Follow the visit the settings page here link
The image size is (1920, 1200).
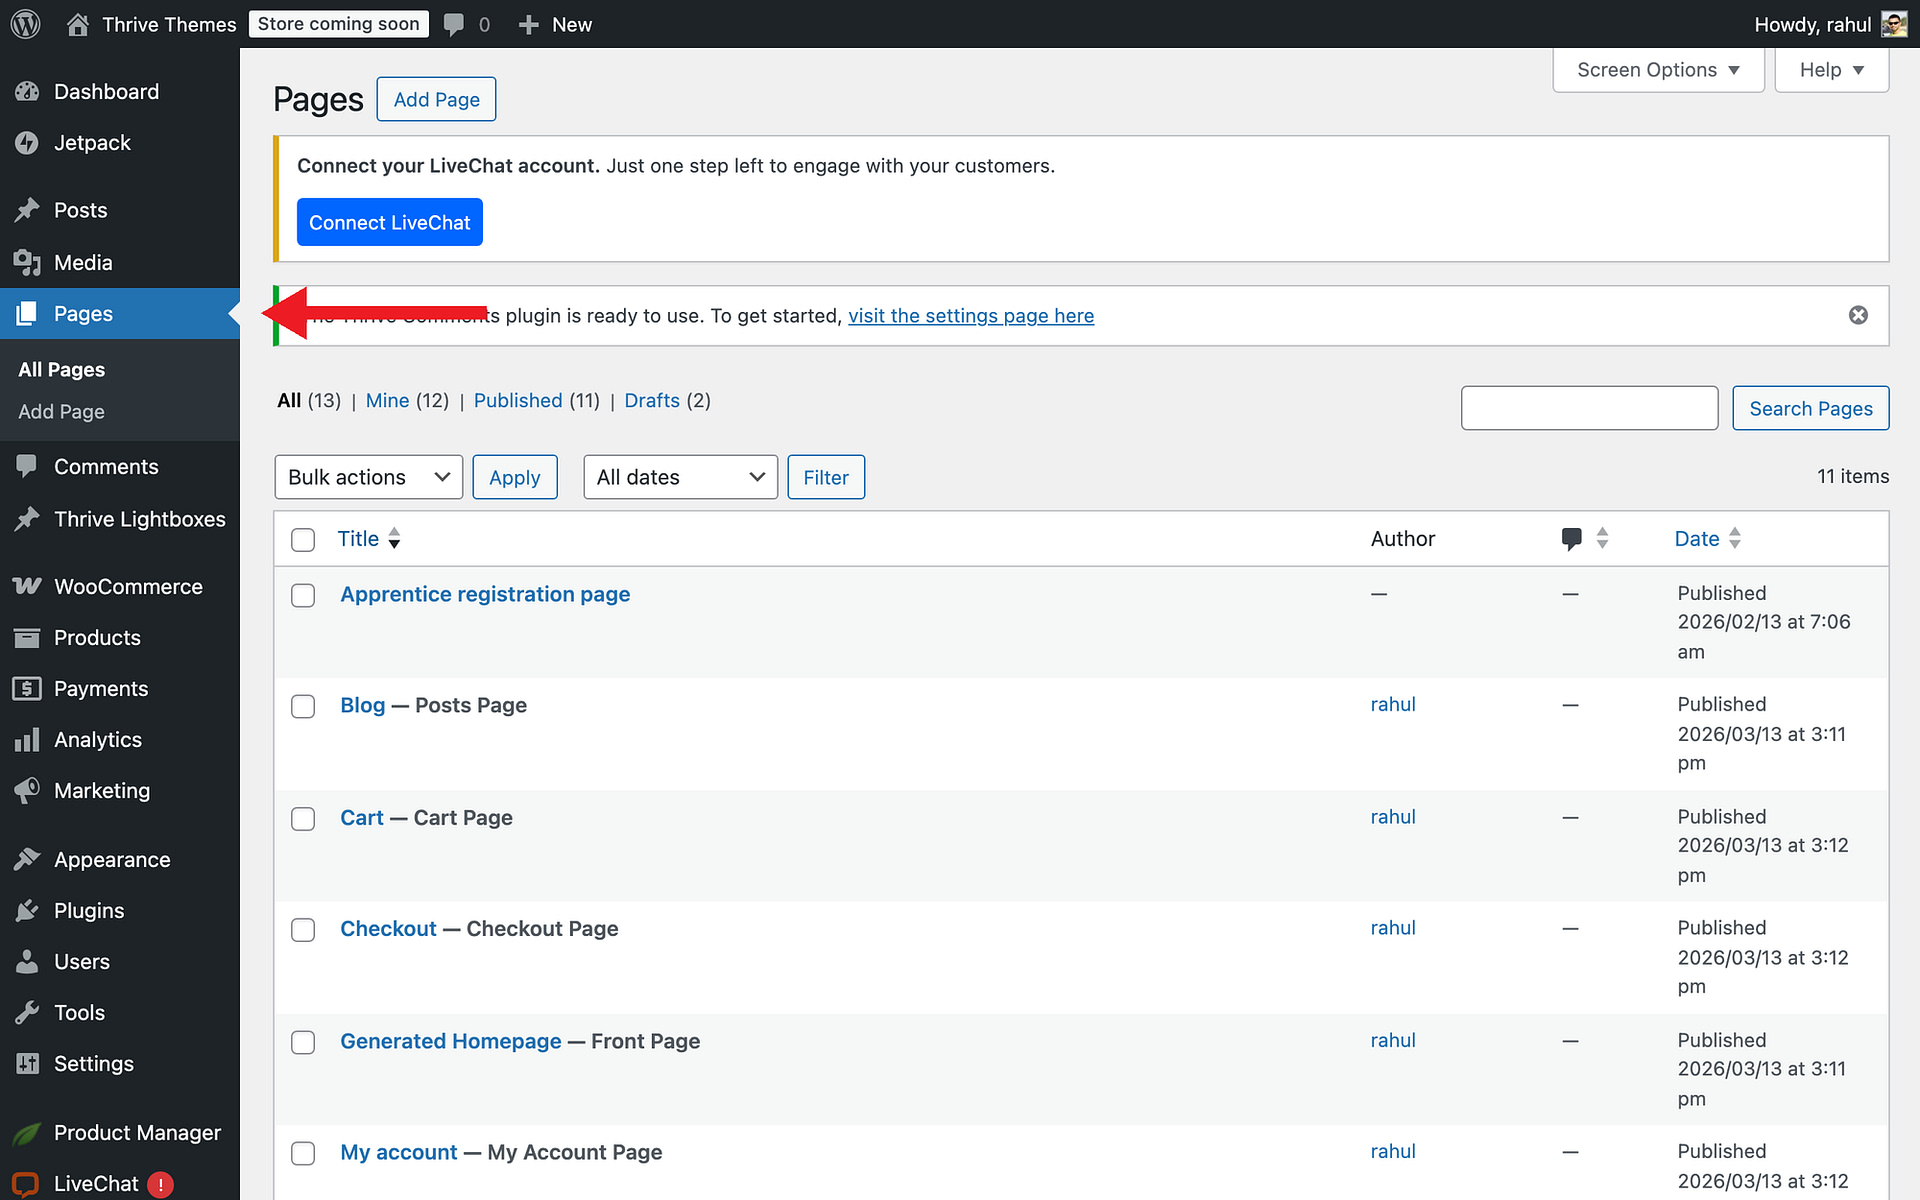pyautogui.click(x=970, y=315)
